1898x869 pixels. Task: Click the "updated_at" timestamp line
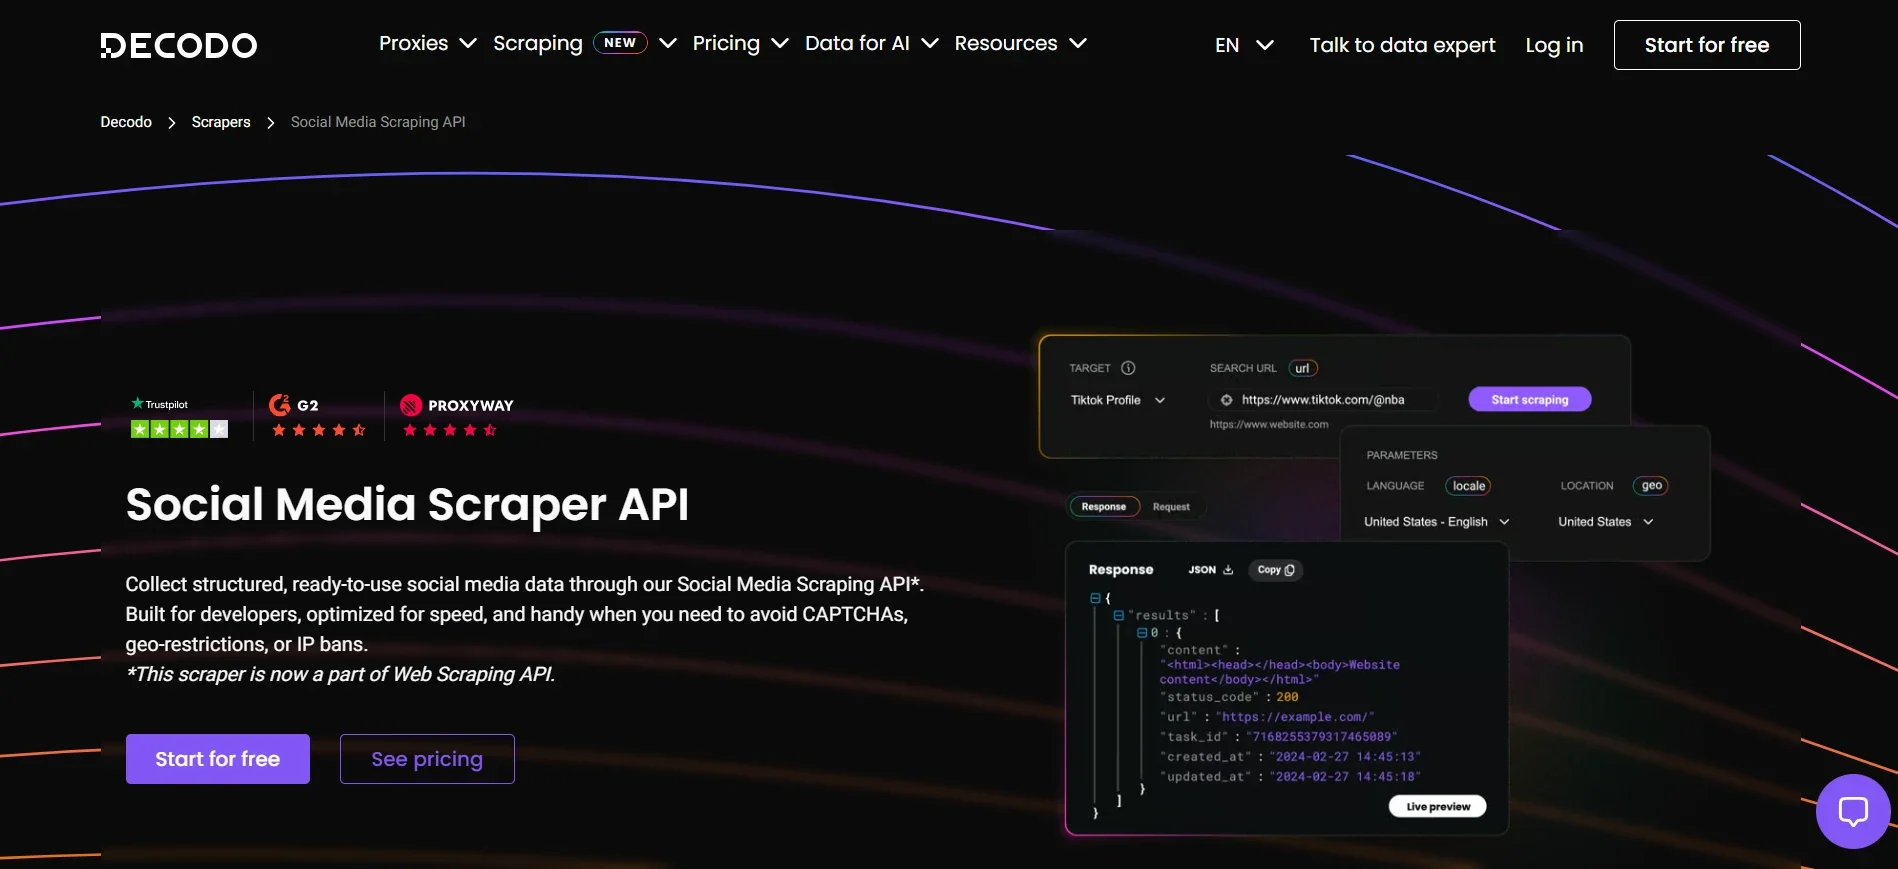click(1290, 777)
